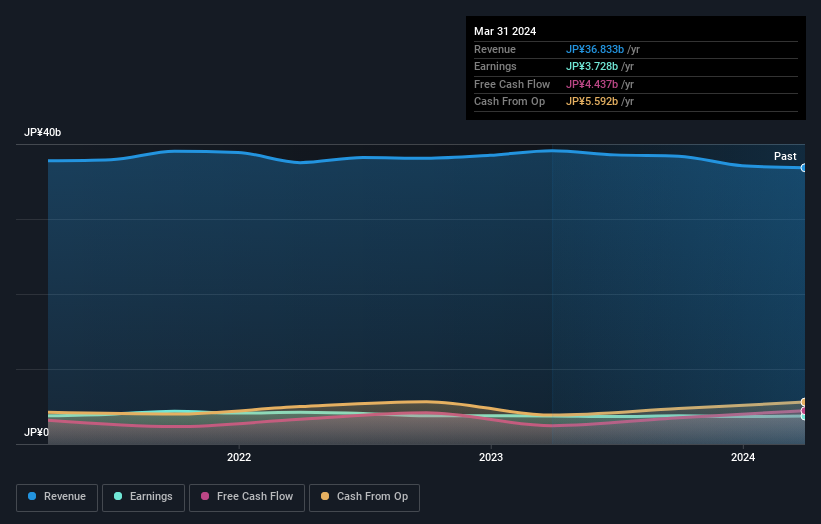The image size is (821, 524).
Task: Click the 2023 x-axis label
Action: click(491, 457)
